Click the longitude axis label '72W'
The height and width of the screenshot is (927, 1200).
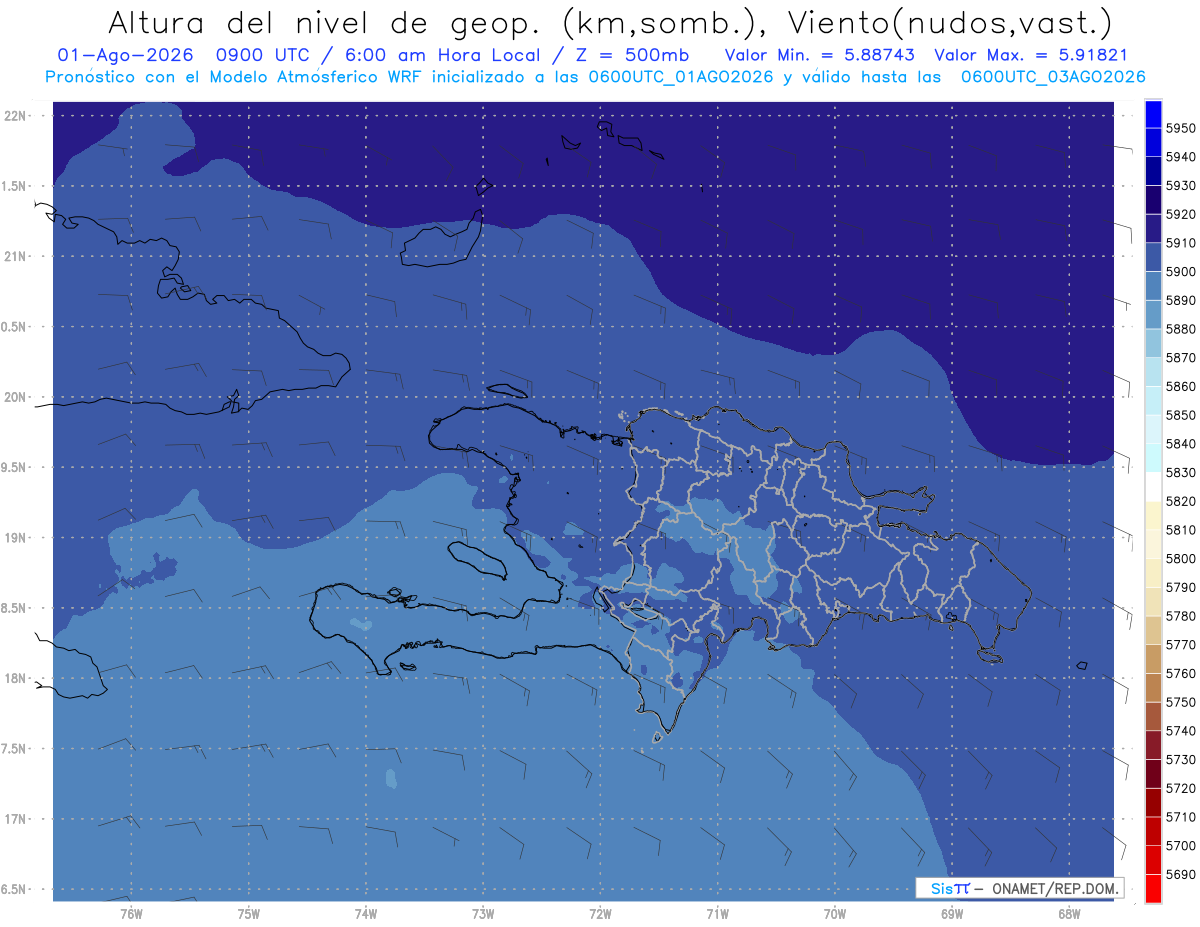pyautogui.click(x=600, y=913)
